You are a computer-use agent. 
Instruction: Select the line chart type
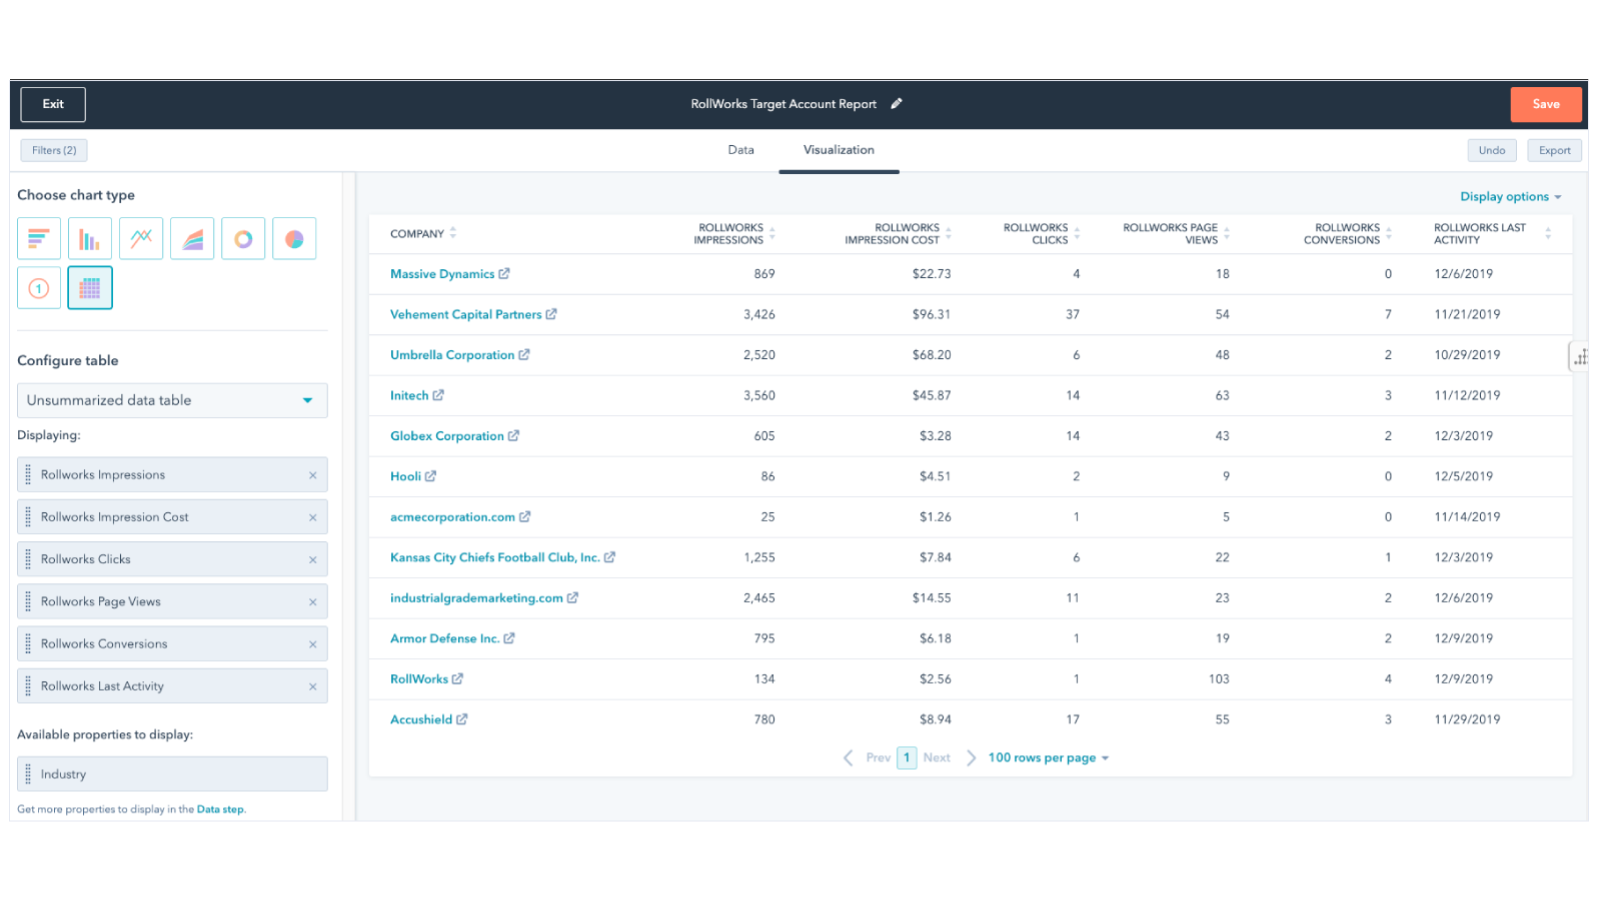[140, 238]
